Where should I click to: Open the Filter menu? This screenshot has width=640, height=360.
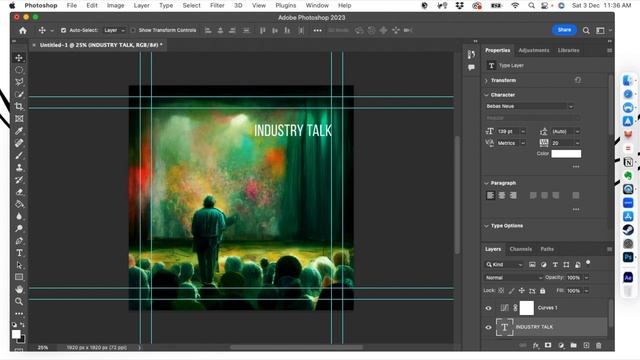coord(217,5)
